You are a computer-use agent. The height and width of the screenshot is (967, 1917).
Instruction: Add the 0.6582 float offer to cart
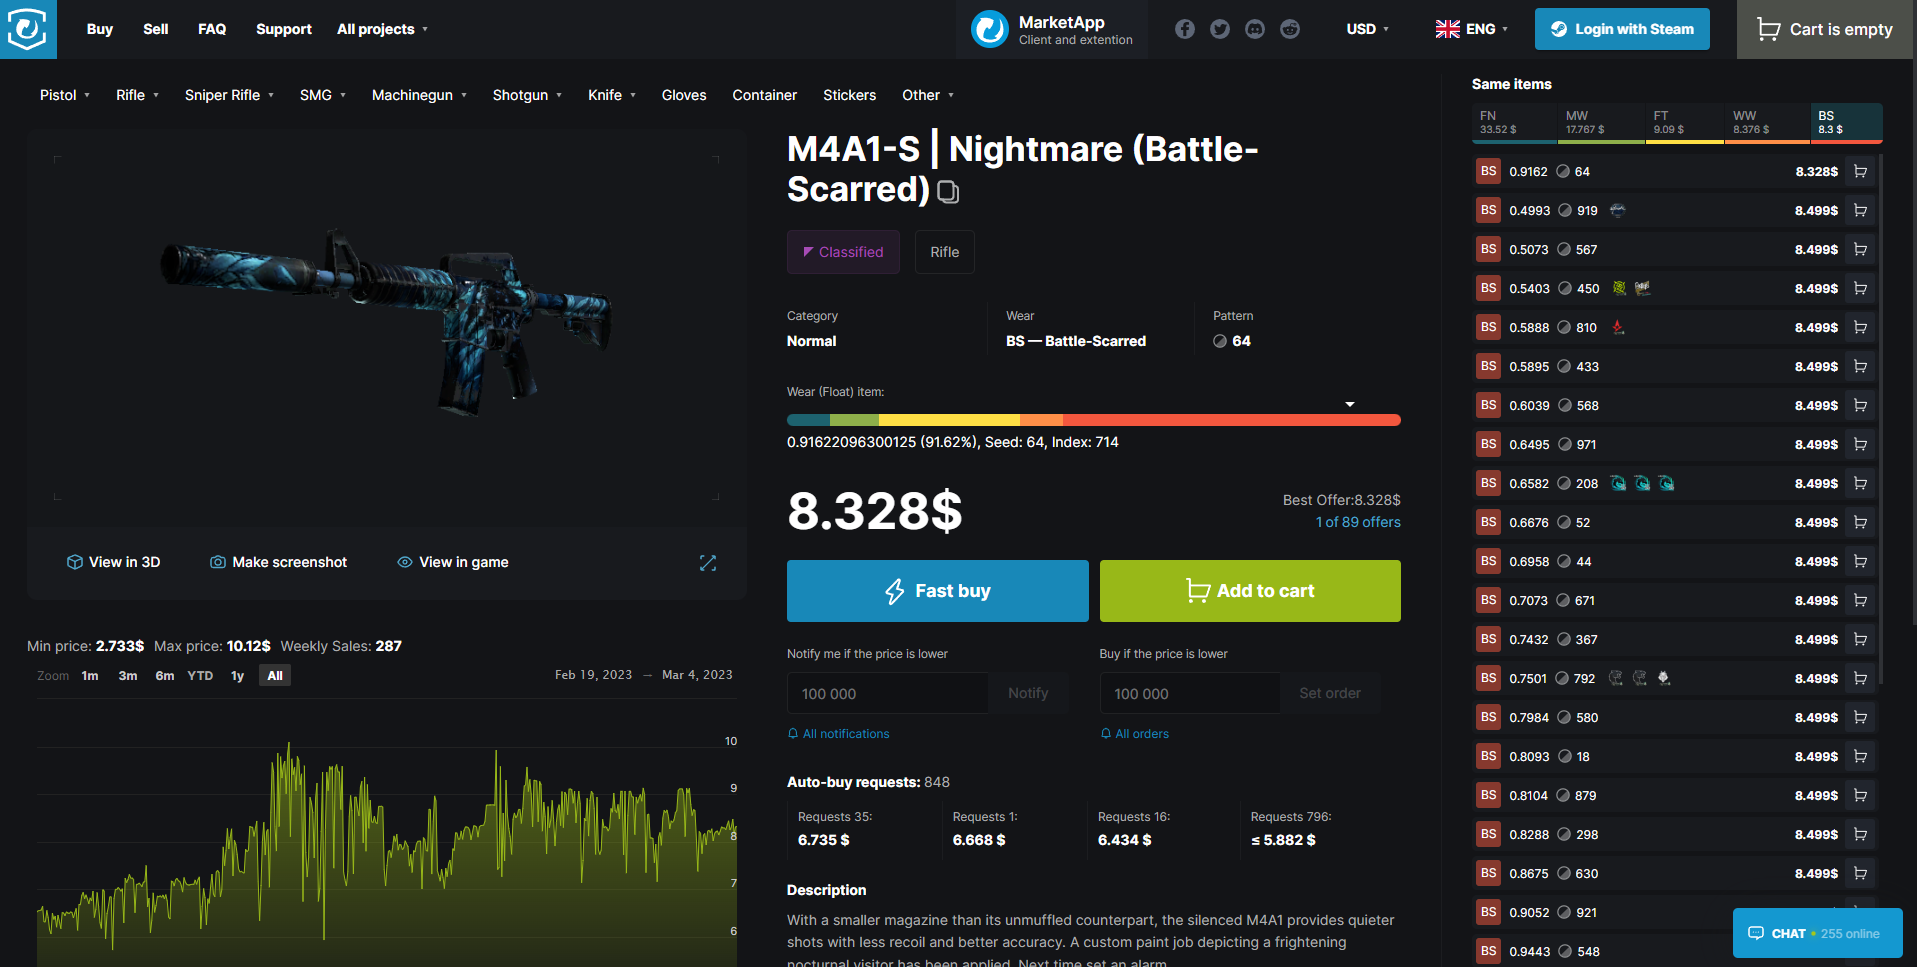(1860, 484)
